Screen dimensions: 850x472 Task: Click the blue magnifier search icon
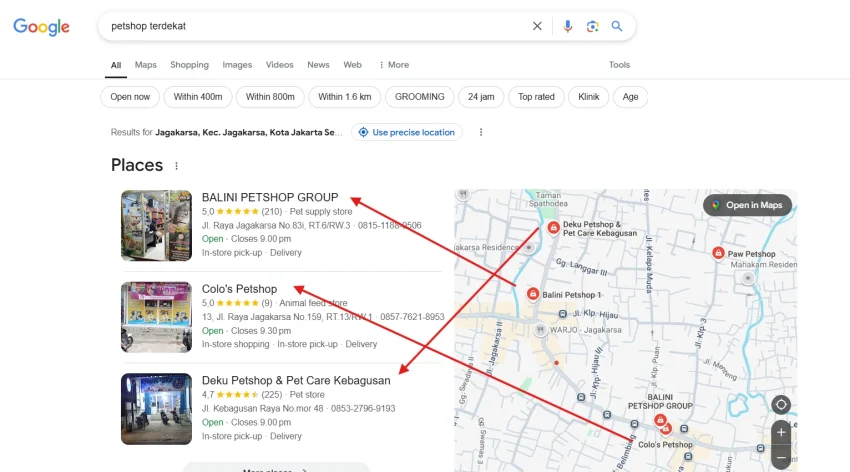click(x=617, y=26)
